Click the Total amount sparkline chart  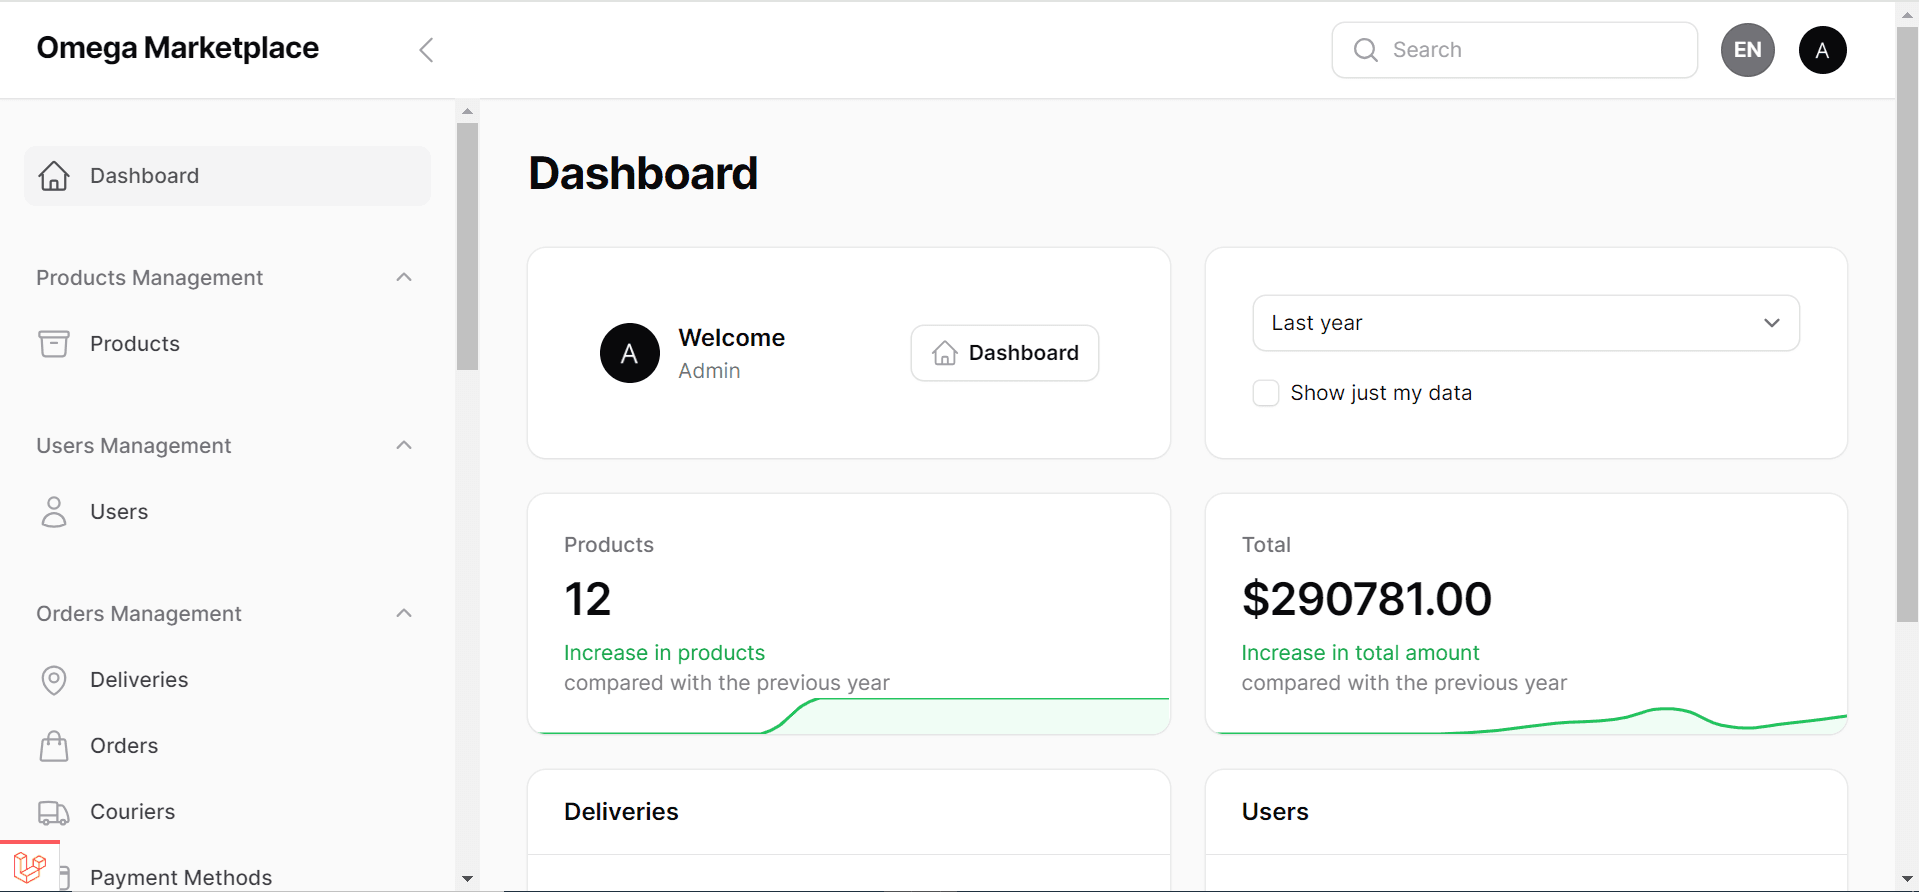(x=1526, y=720)
